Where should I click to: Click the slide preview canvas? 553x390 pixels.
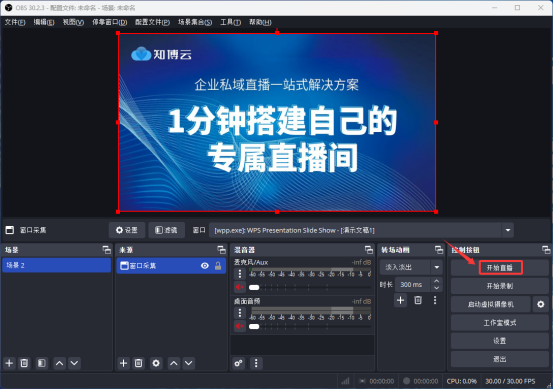pyautogui.click(x=277, y=122)
